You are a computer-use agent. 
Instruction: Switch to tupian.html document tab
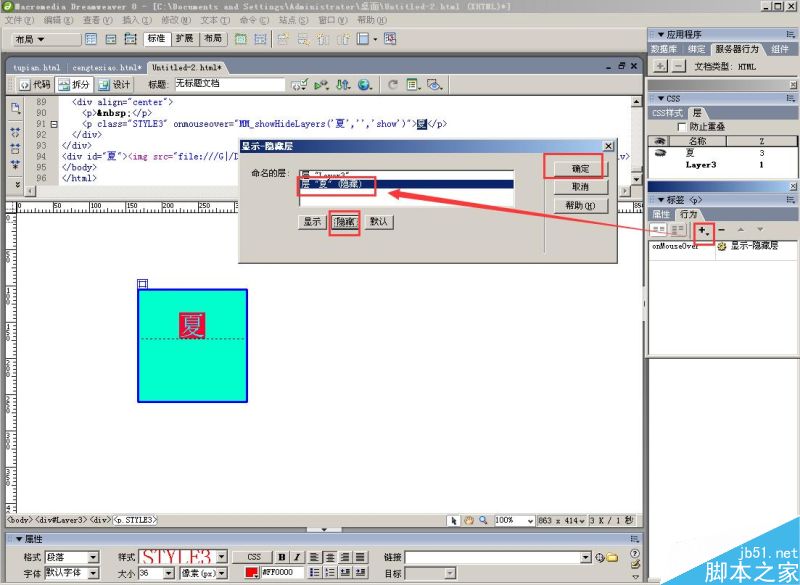36,67
